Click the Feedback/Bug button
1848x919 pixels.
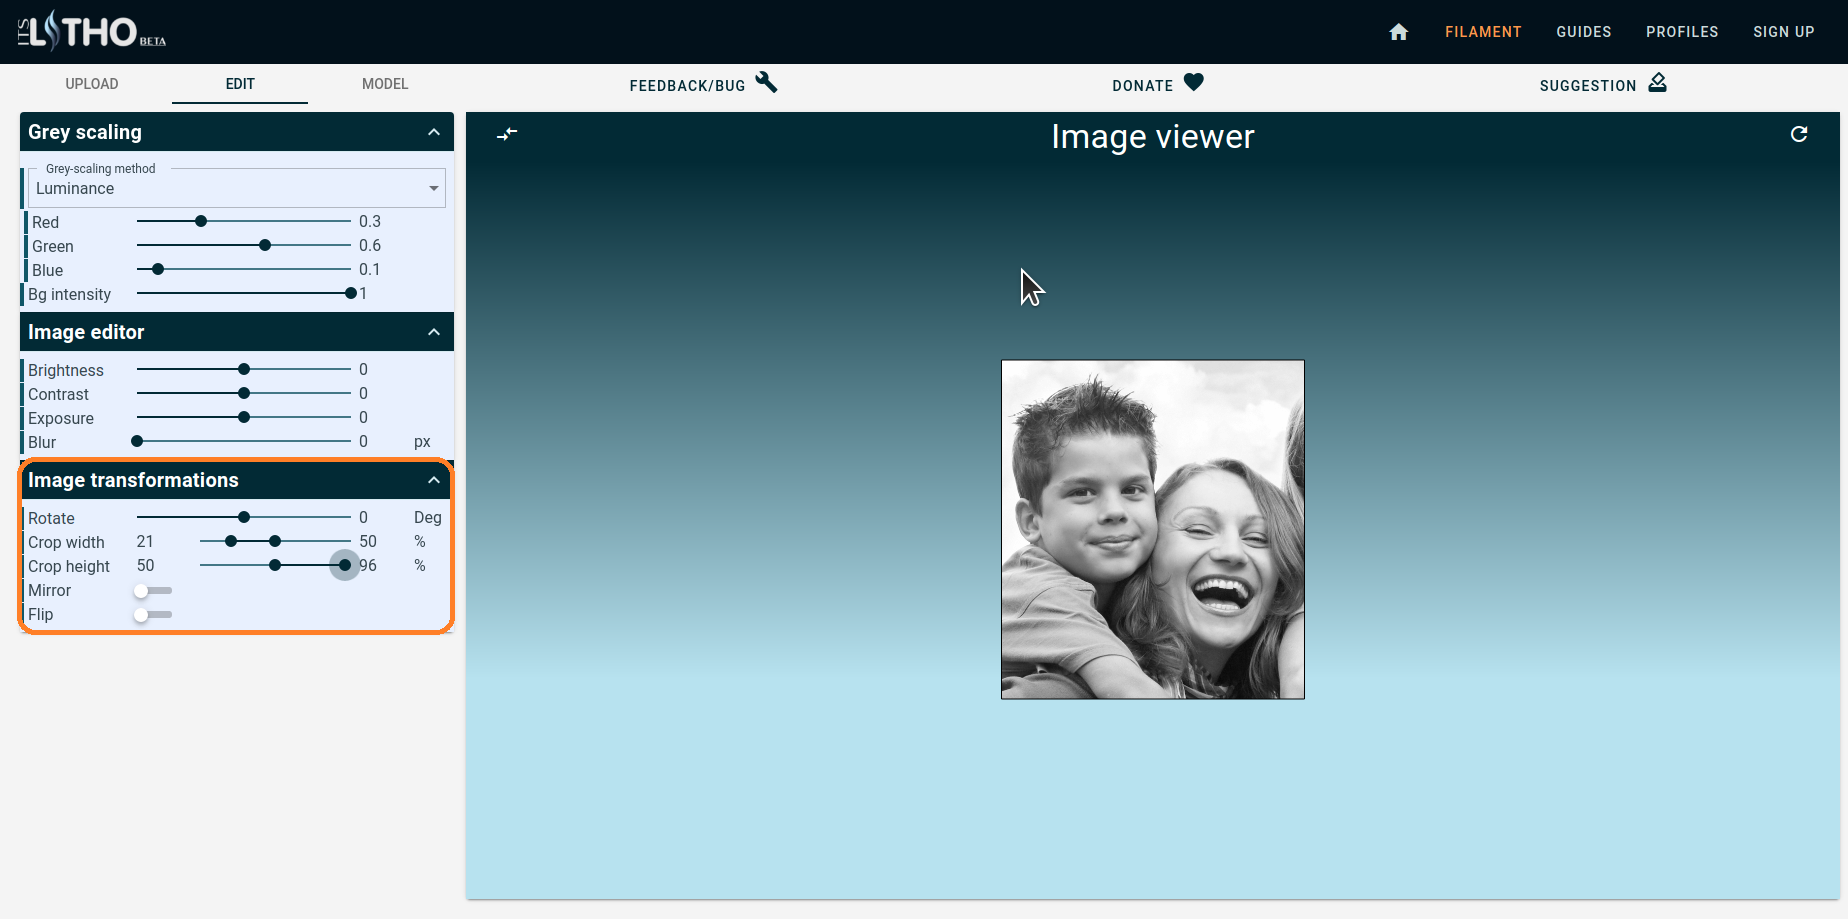coord(703,85)
